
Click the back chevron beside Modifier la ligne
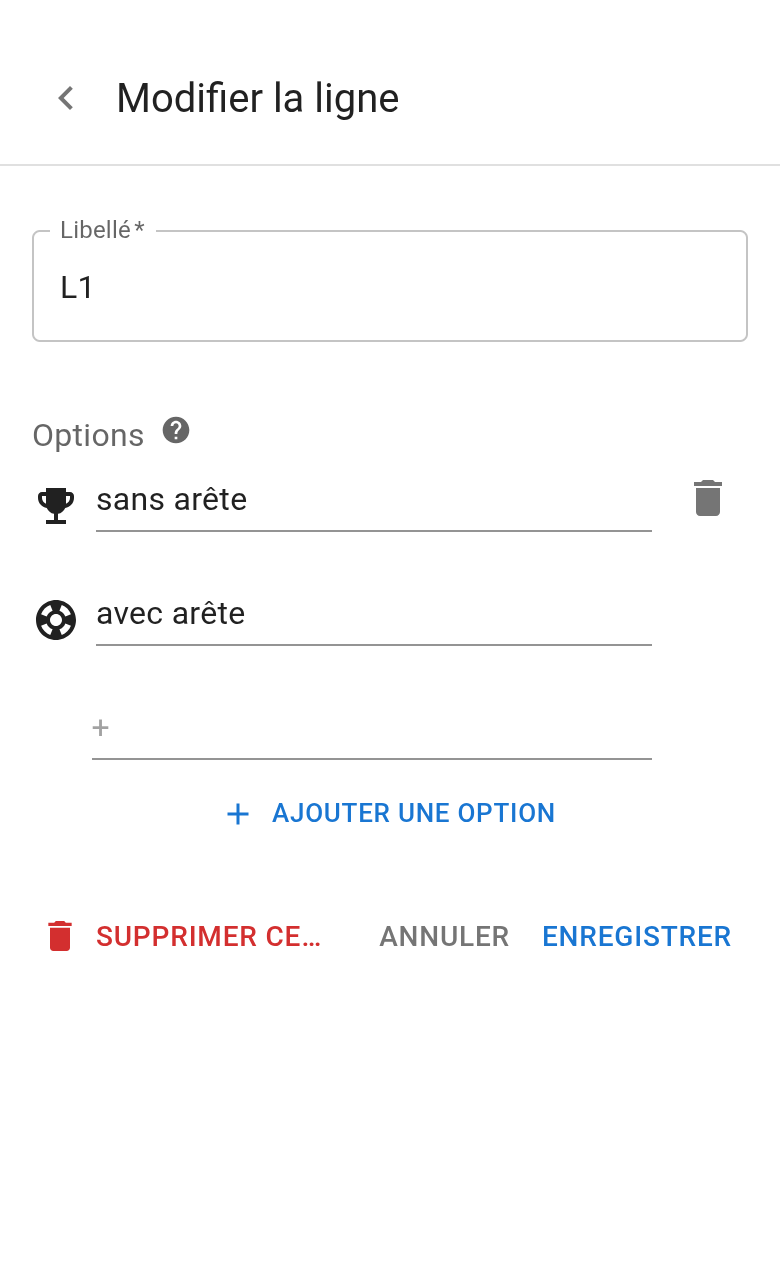coord(65,98)
